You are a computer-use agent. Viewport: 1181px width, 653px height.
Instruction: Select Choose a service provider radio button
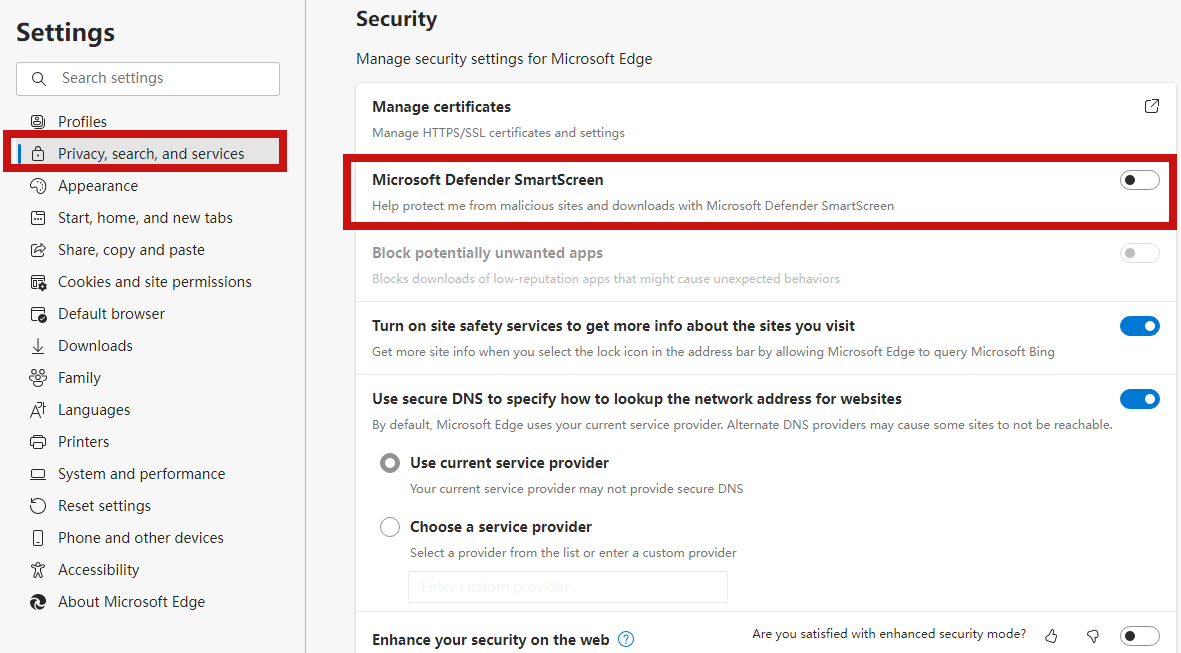point(389,527)
